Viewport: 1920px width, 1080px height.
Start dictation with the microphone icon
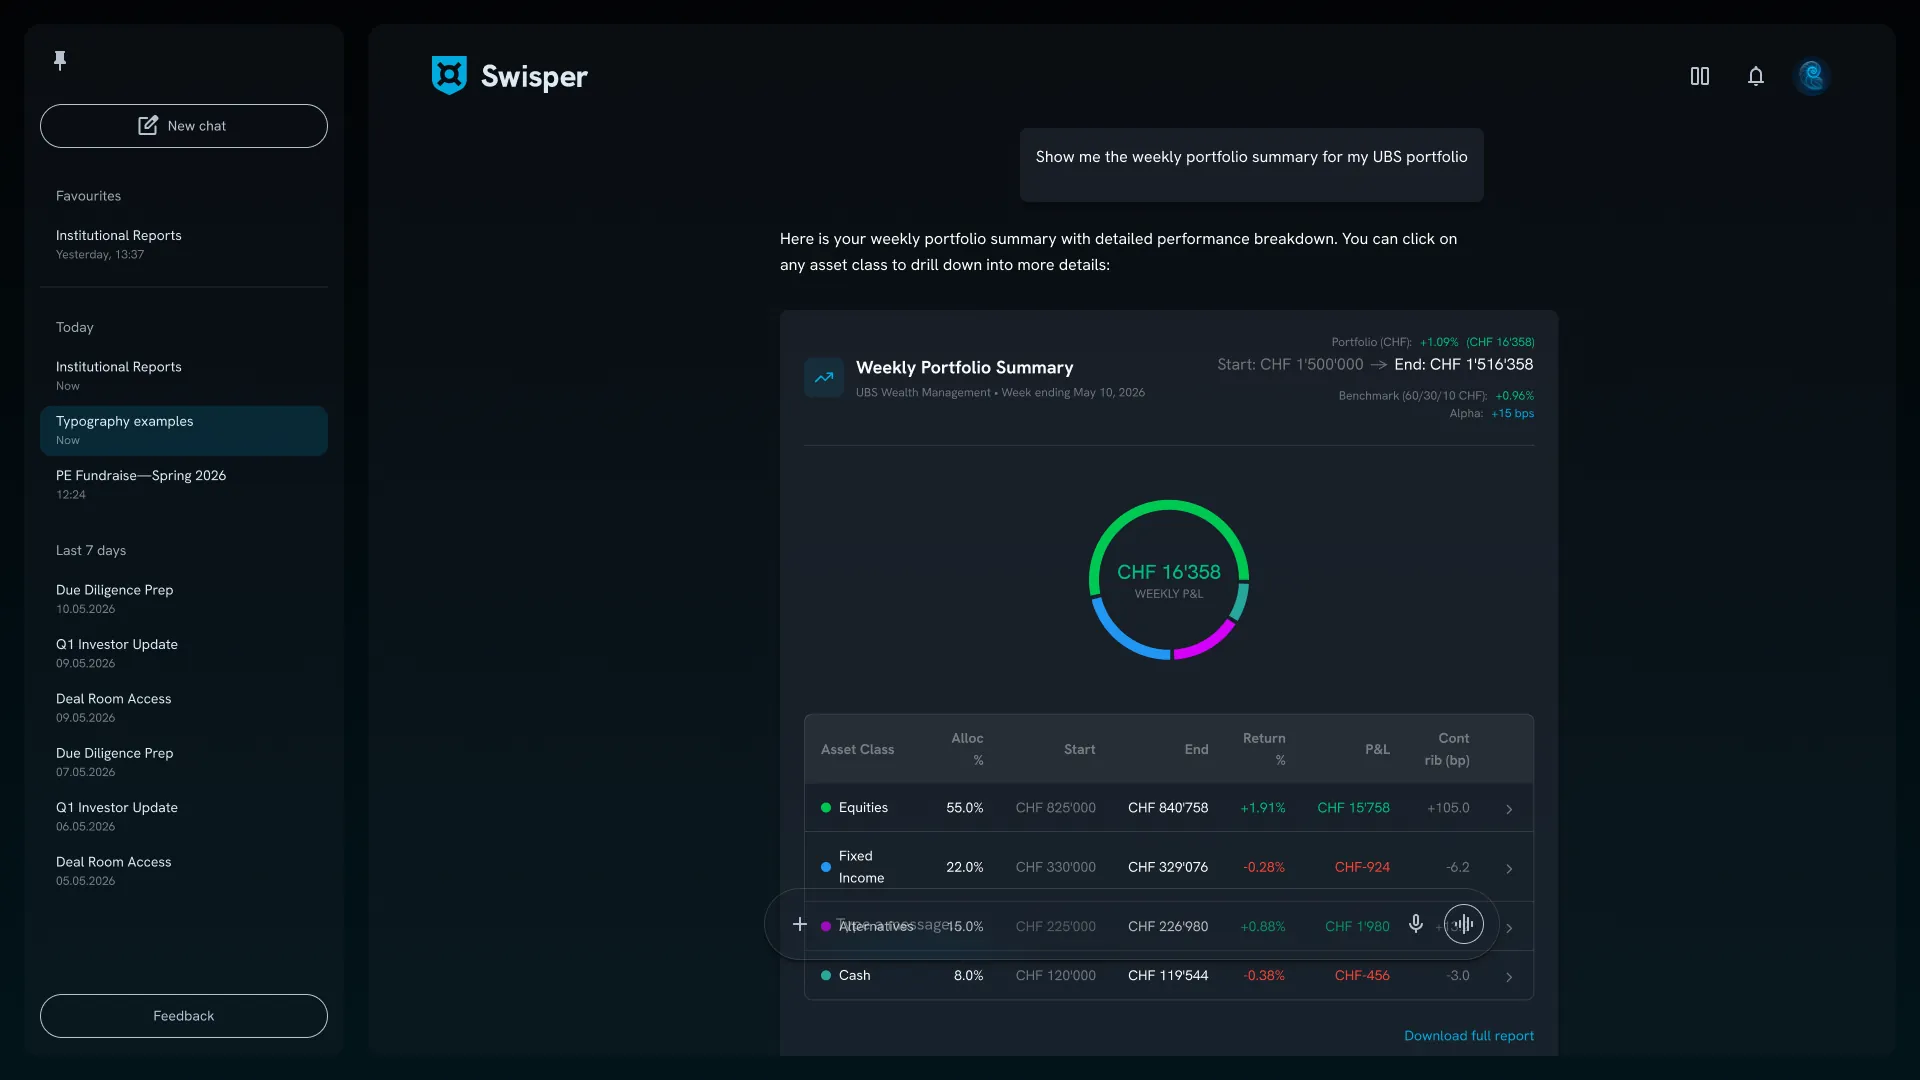pyautogui.click(x=1416, y=924)
